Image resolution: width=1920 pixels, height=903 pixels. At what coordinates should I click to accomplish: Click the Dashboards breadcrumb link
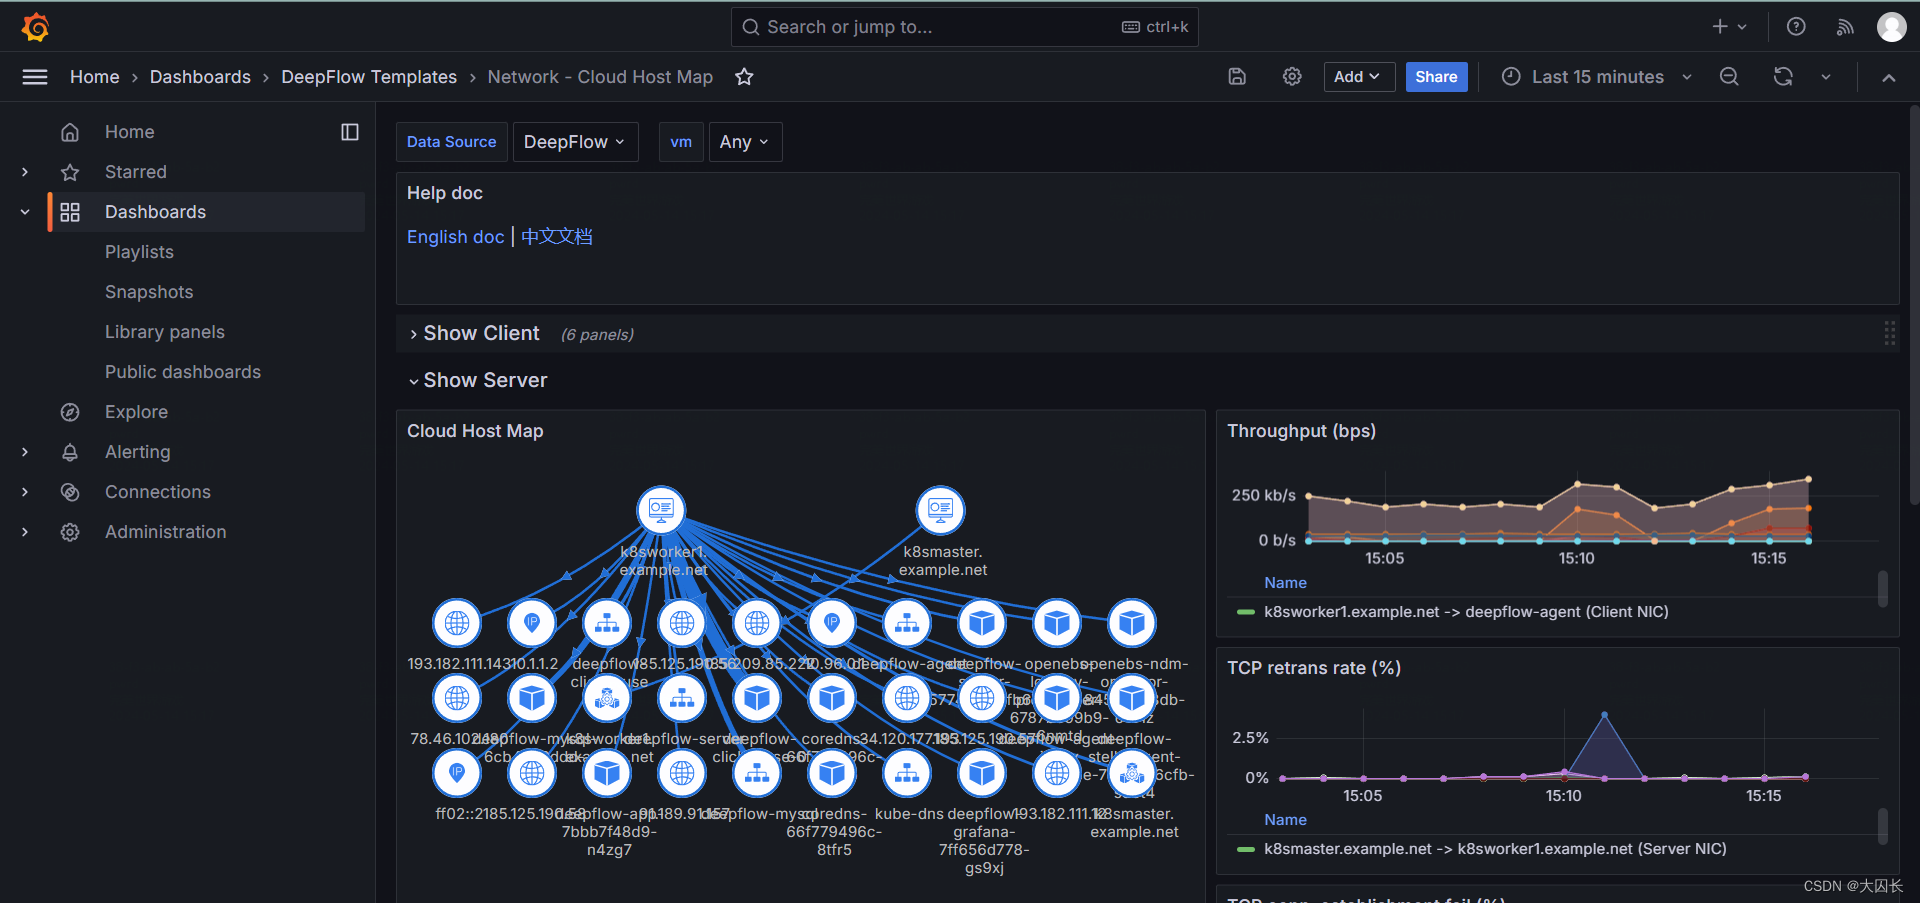coord(200,77)
